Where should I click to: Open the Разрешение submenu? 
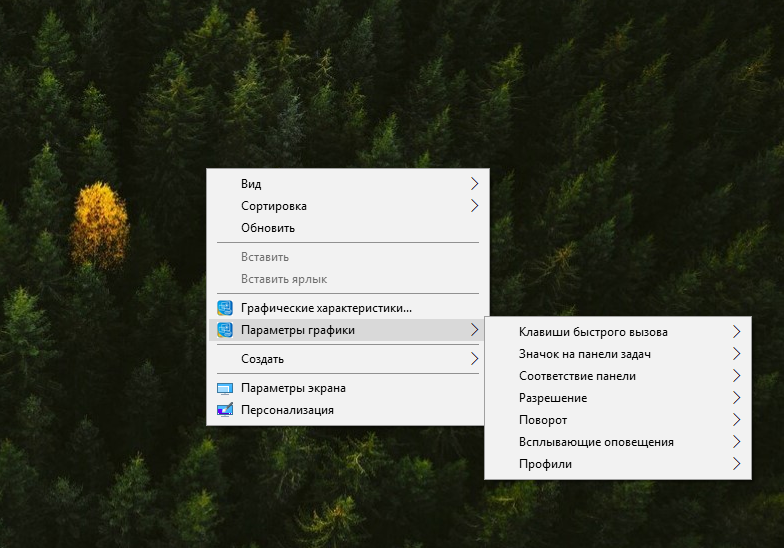(553, 398)
